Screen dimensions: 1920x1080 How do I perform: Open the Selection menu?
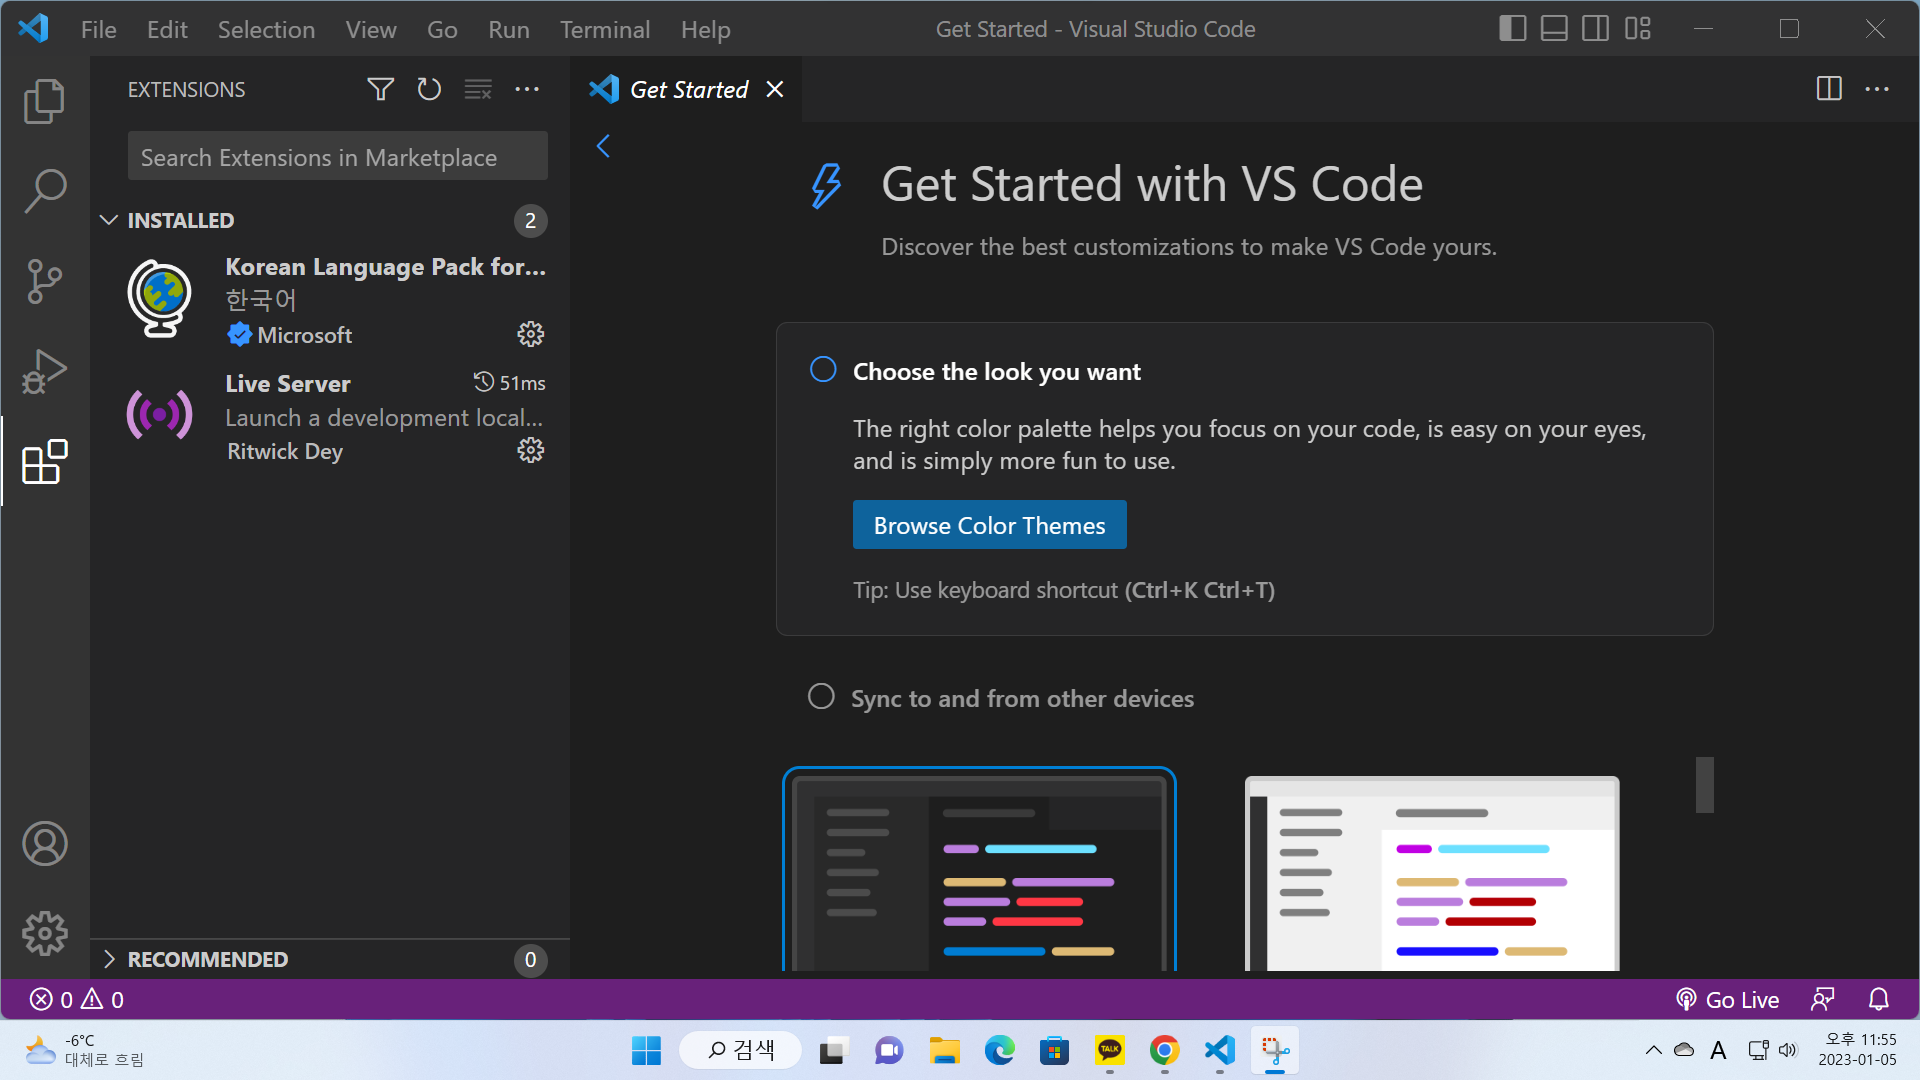coord(266,29)
